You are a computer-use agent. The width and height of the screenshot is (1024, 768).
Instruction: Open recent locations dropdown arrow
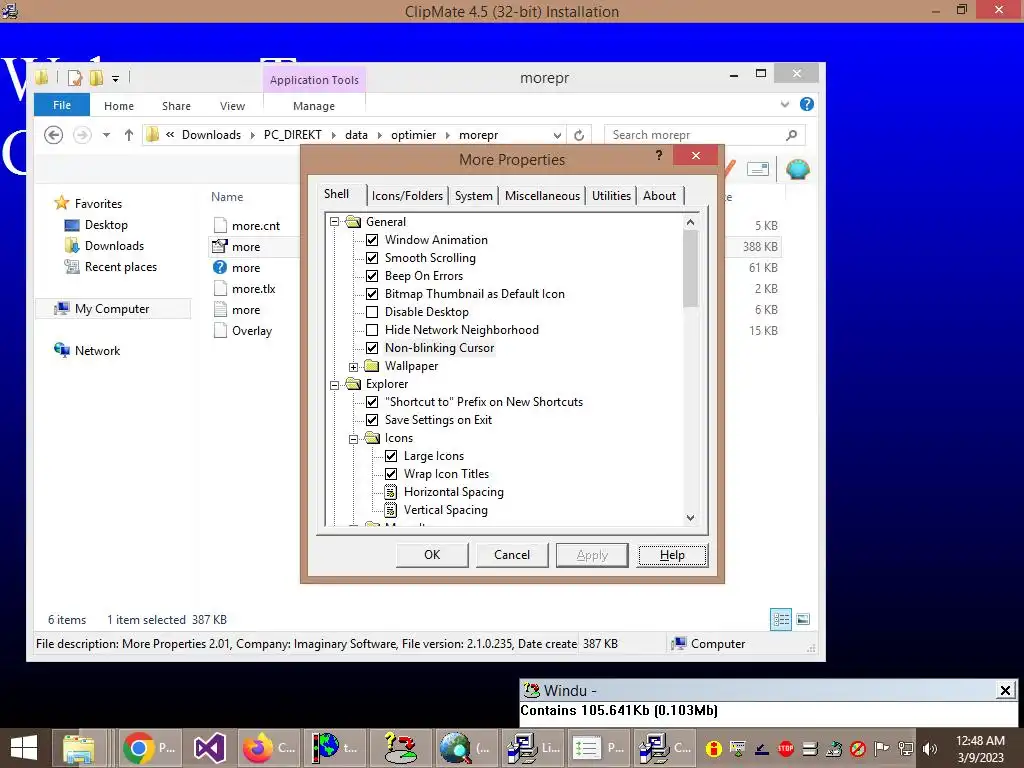(106, 135)
